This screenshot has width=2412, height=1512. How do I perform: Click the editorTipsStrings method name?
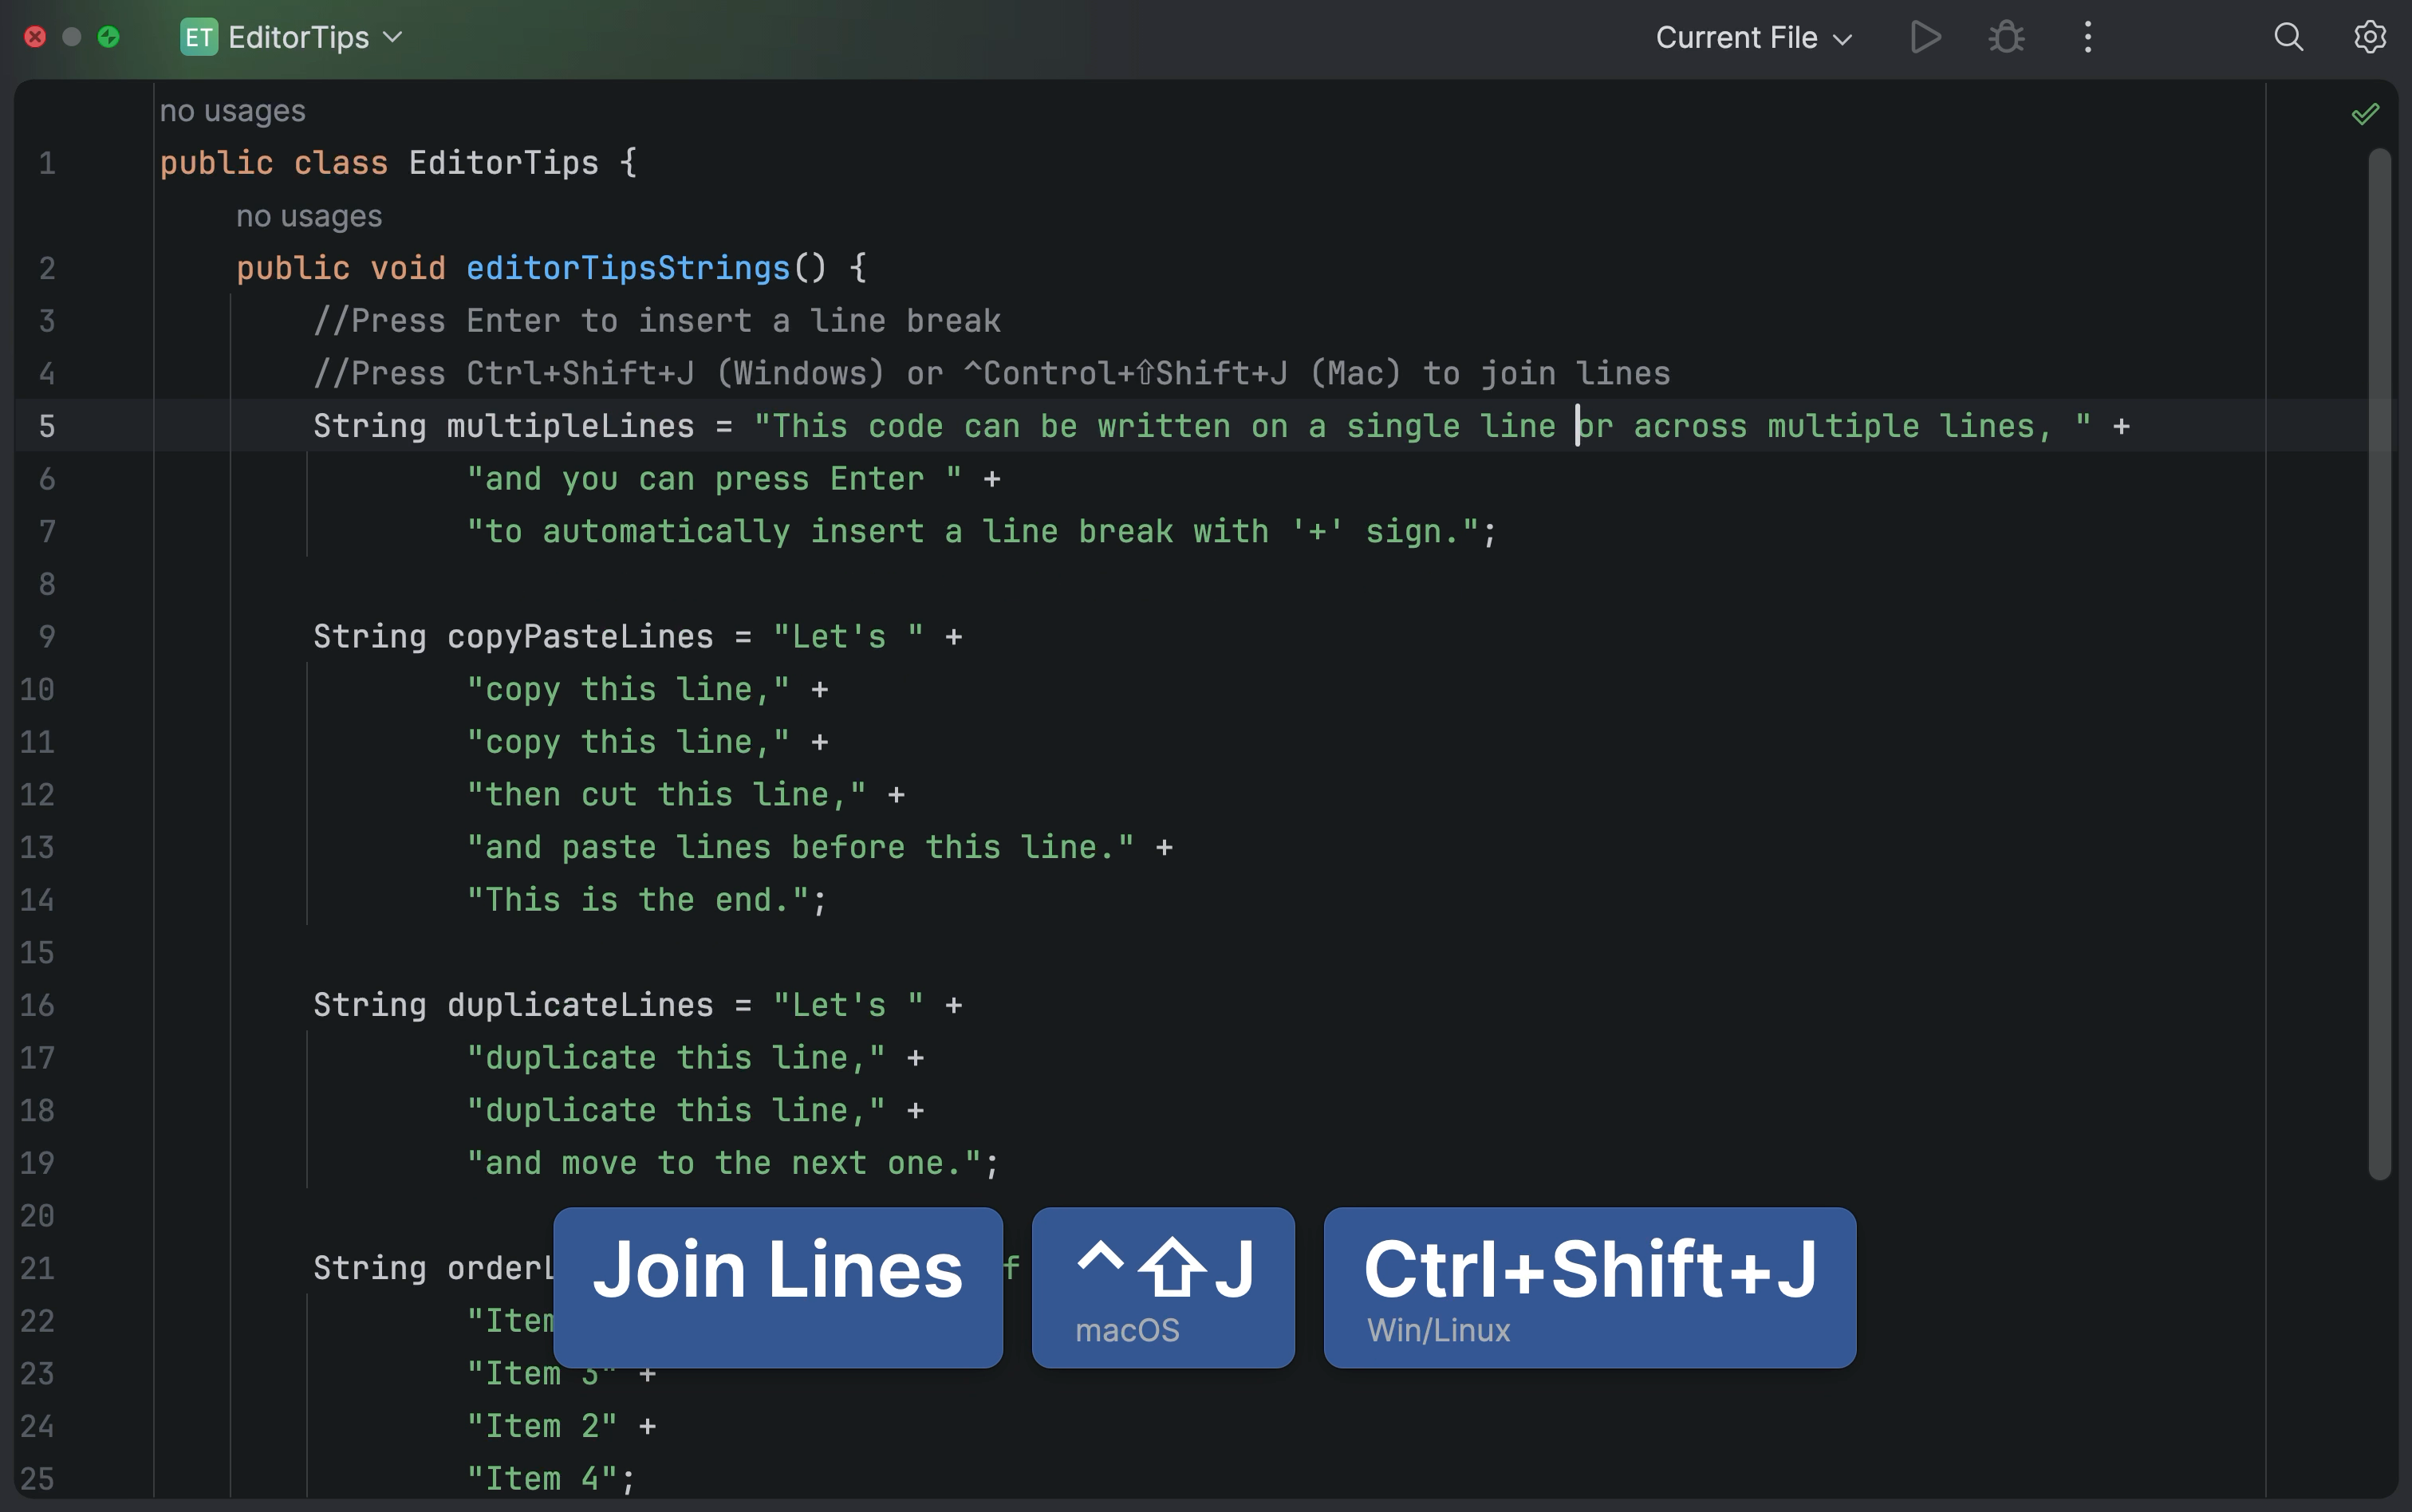pyautogui.click(x=628, y=268)
